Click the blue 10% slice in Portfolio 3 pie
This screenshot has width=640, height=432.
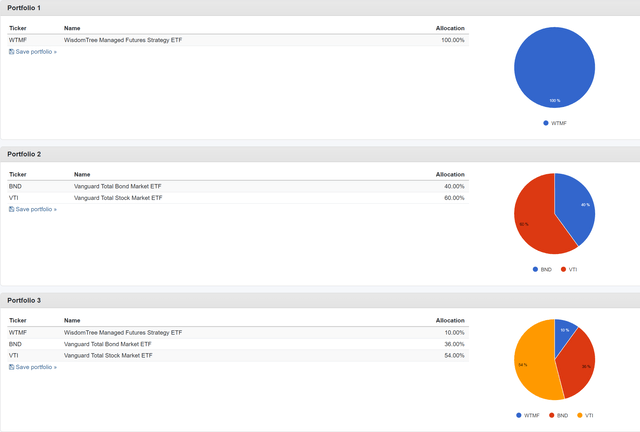tap(564, 335)
